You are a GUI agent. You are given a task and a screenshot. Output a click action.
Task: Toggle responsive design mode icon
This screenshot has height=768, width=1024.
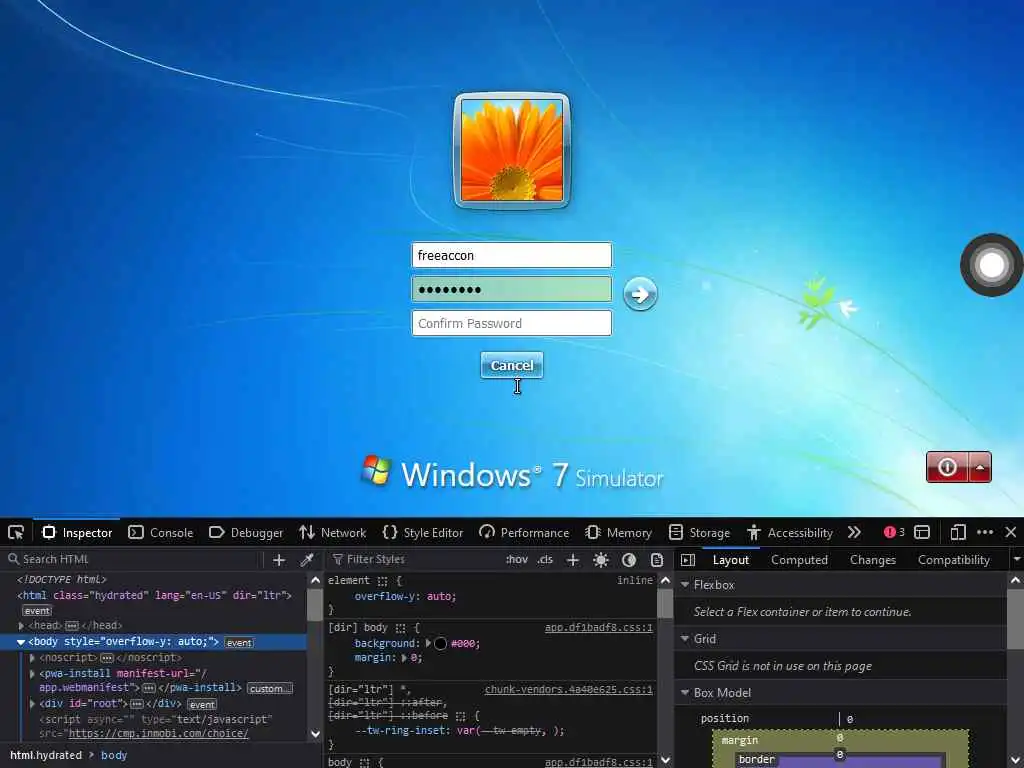[957, 533]
